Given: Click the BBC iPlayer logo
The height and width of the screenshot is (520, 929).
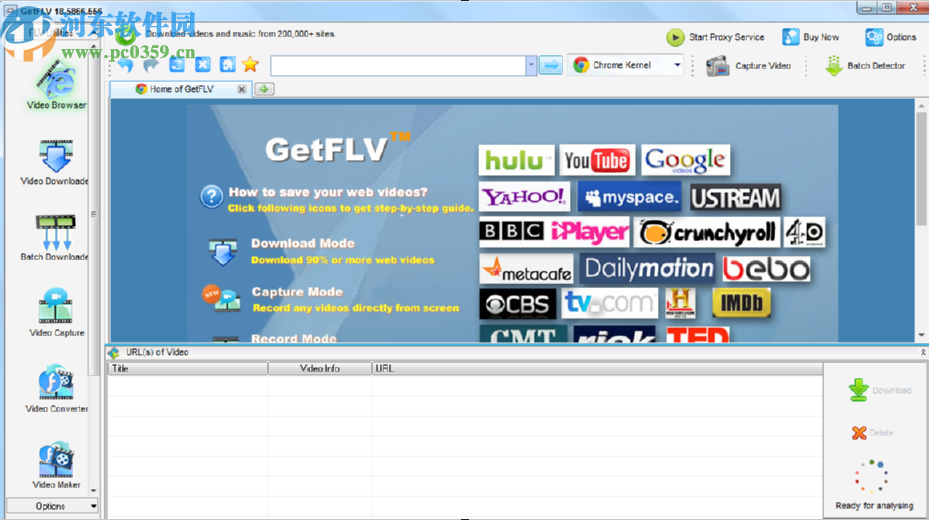Looking at the screenshot, I should click(554, 232).
